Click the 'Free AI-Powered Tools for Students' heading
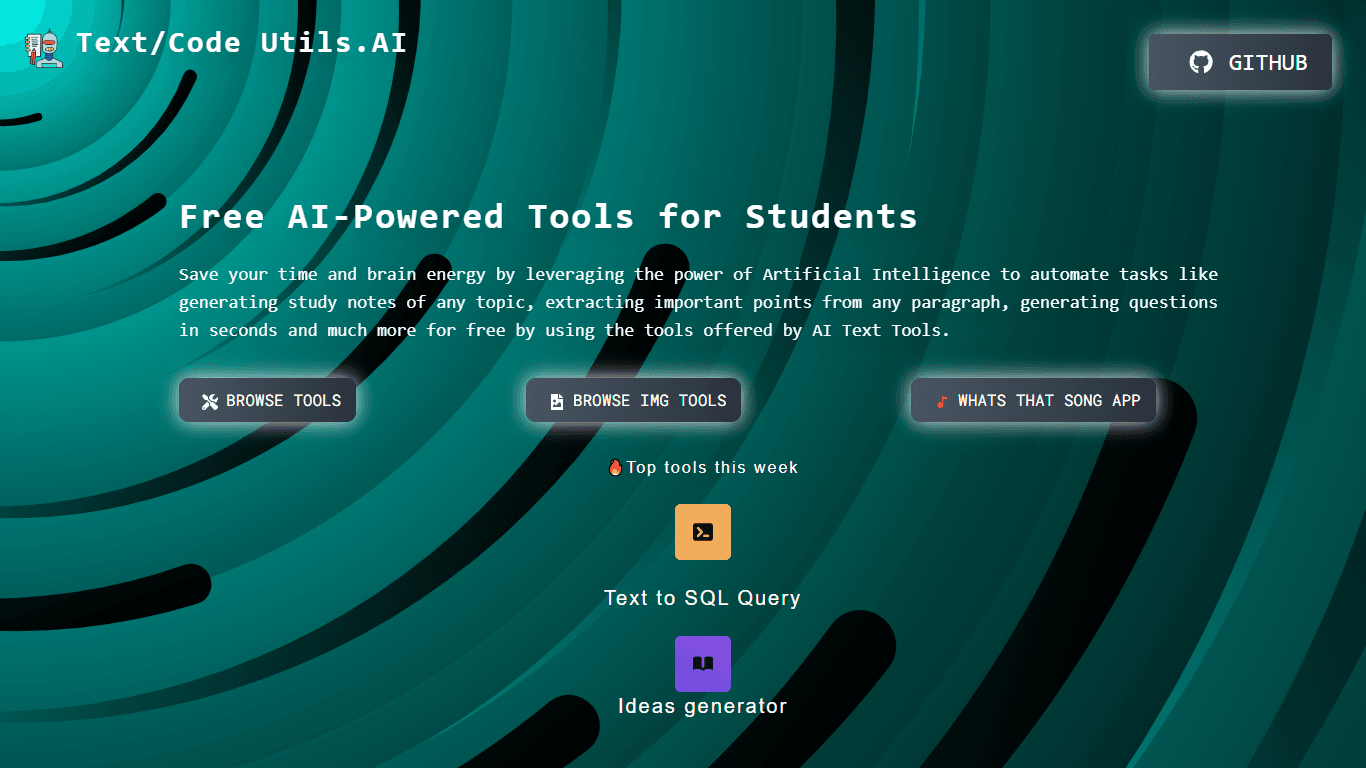 548,216
